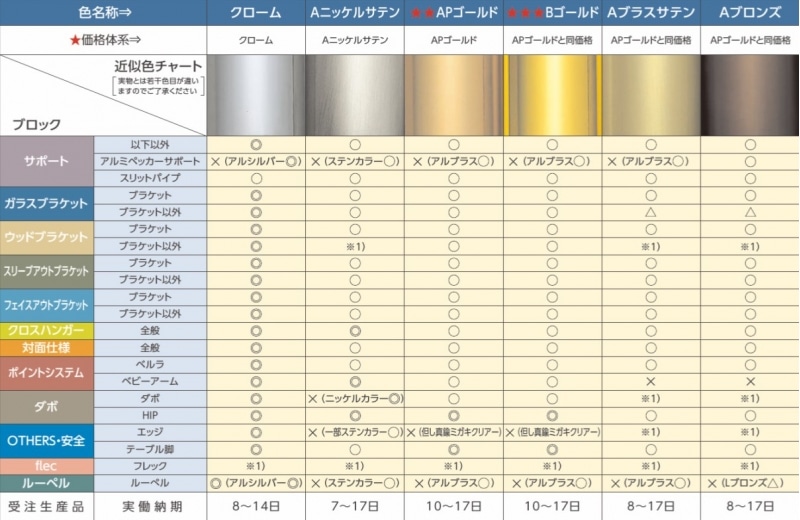Click the 8〜14日 delivery time cell

tap(255, 505)
